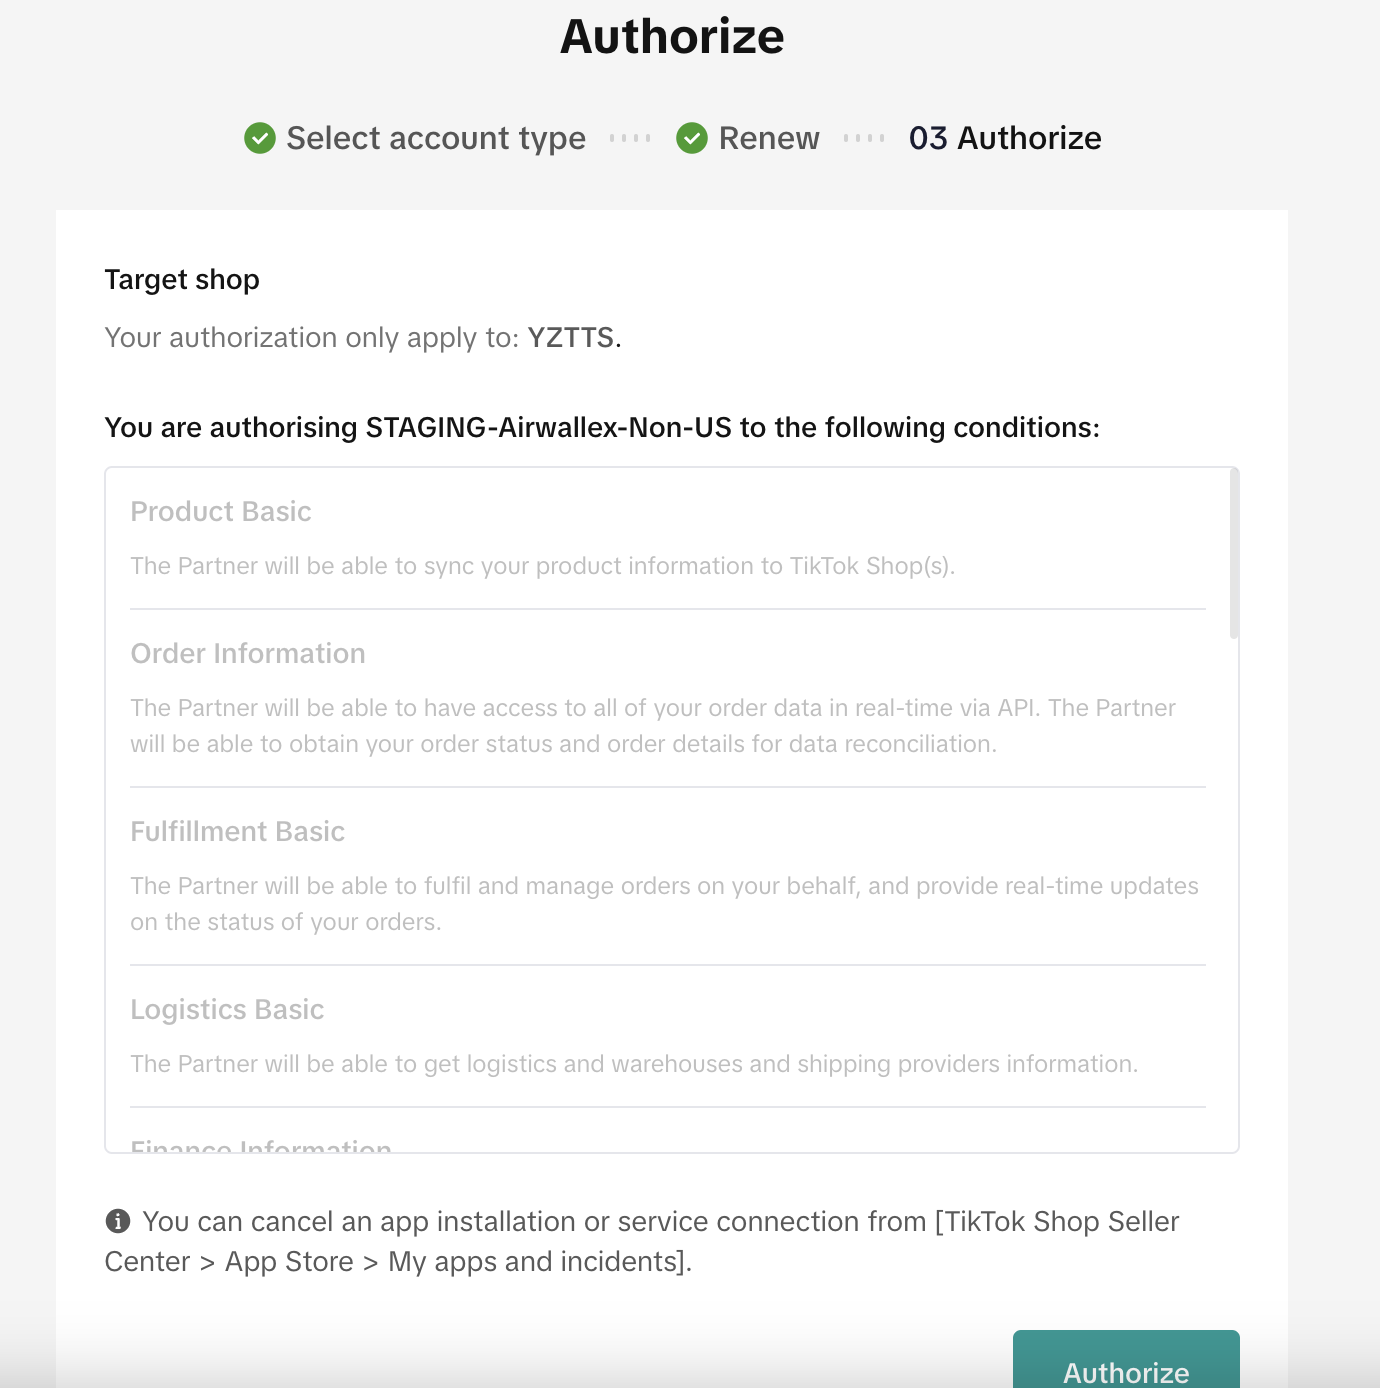Click the warehouses and shipping providers description
The image size is (1380, 1388).
point(634,1064)
